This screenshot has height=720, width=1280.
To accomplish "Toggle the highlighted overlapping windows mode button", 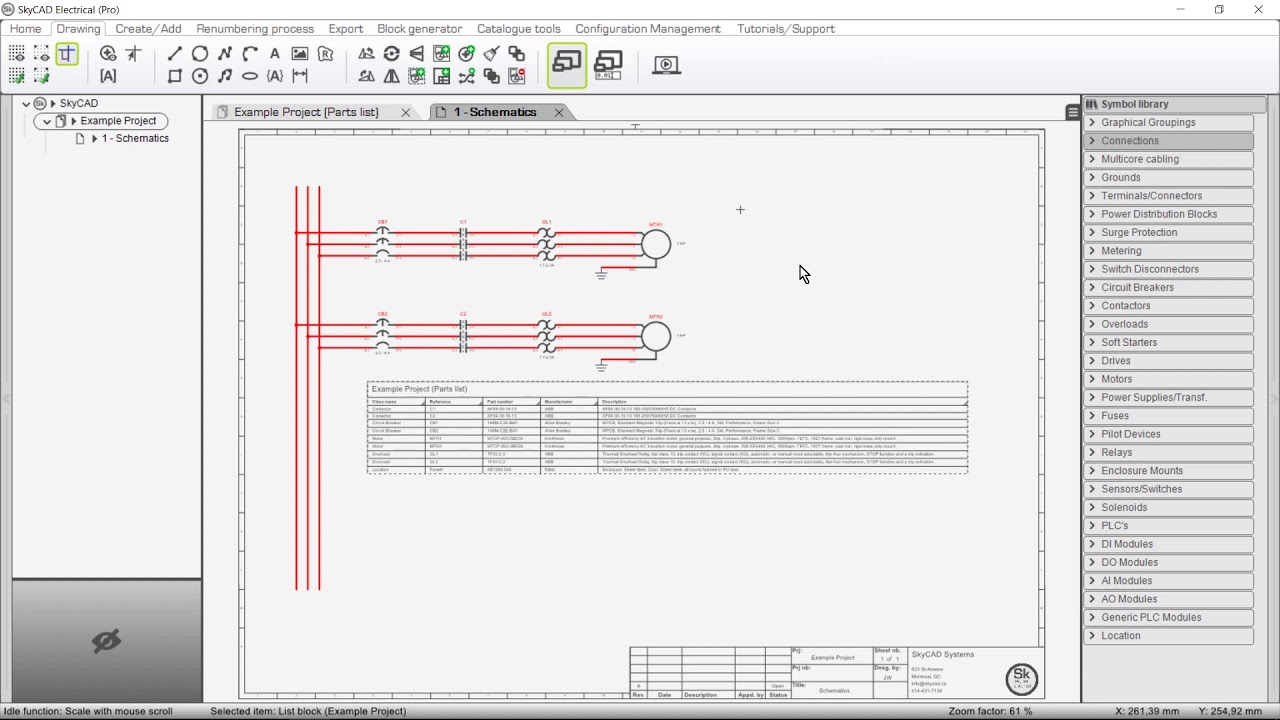I will pyautogui.click(x=567, y=65).
